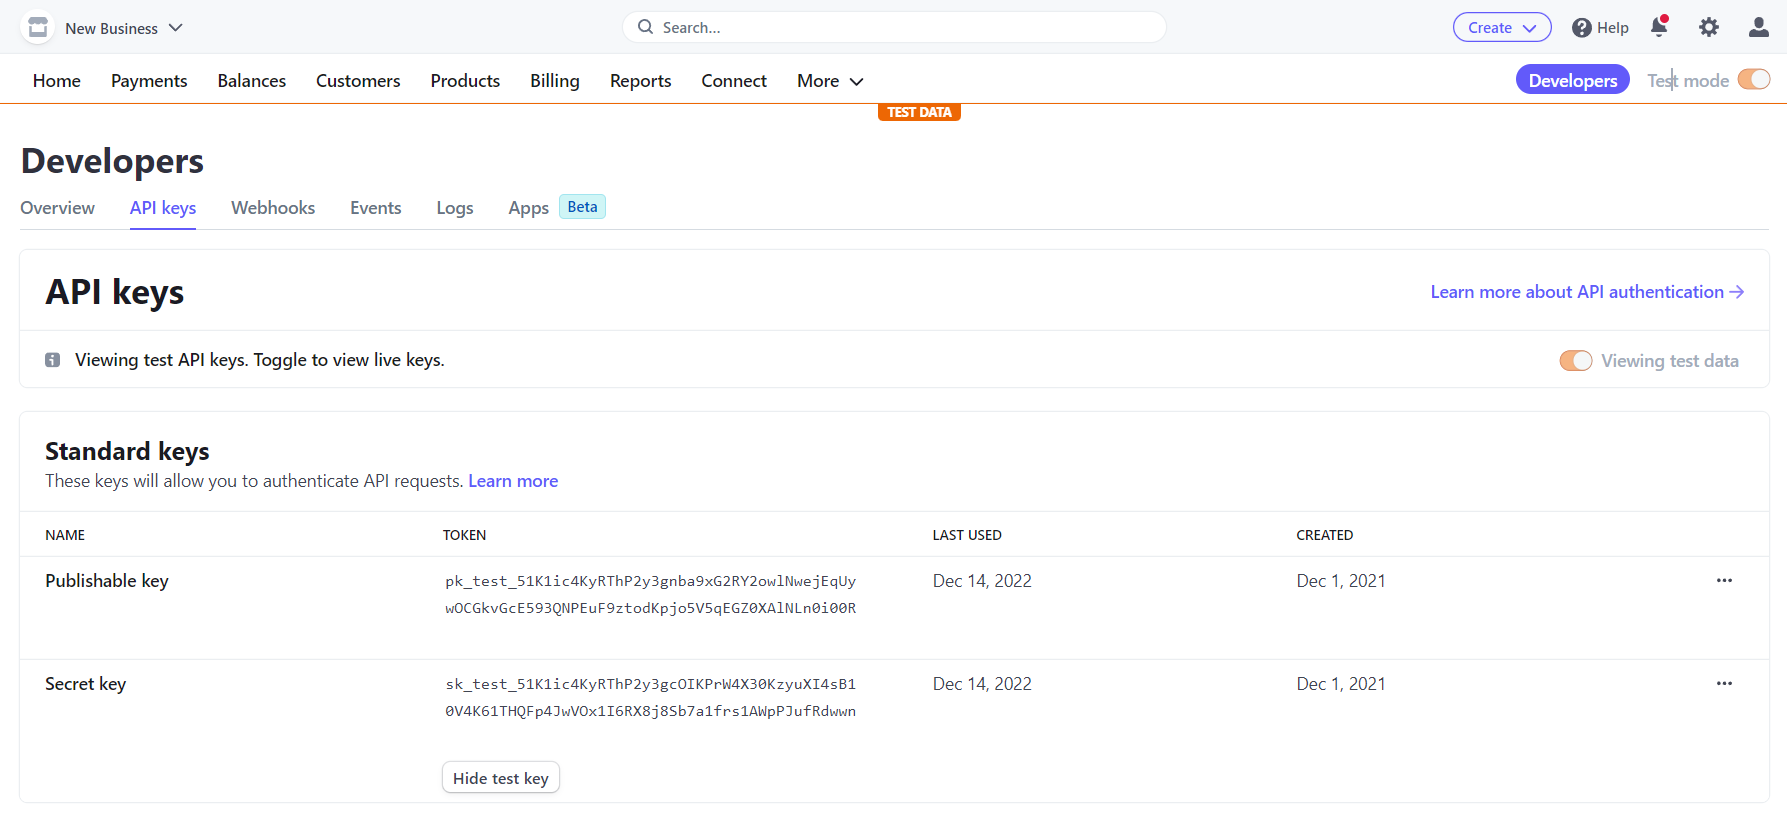Click the info icon beside Viewing test API keys

point(53,360)
